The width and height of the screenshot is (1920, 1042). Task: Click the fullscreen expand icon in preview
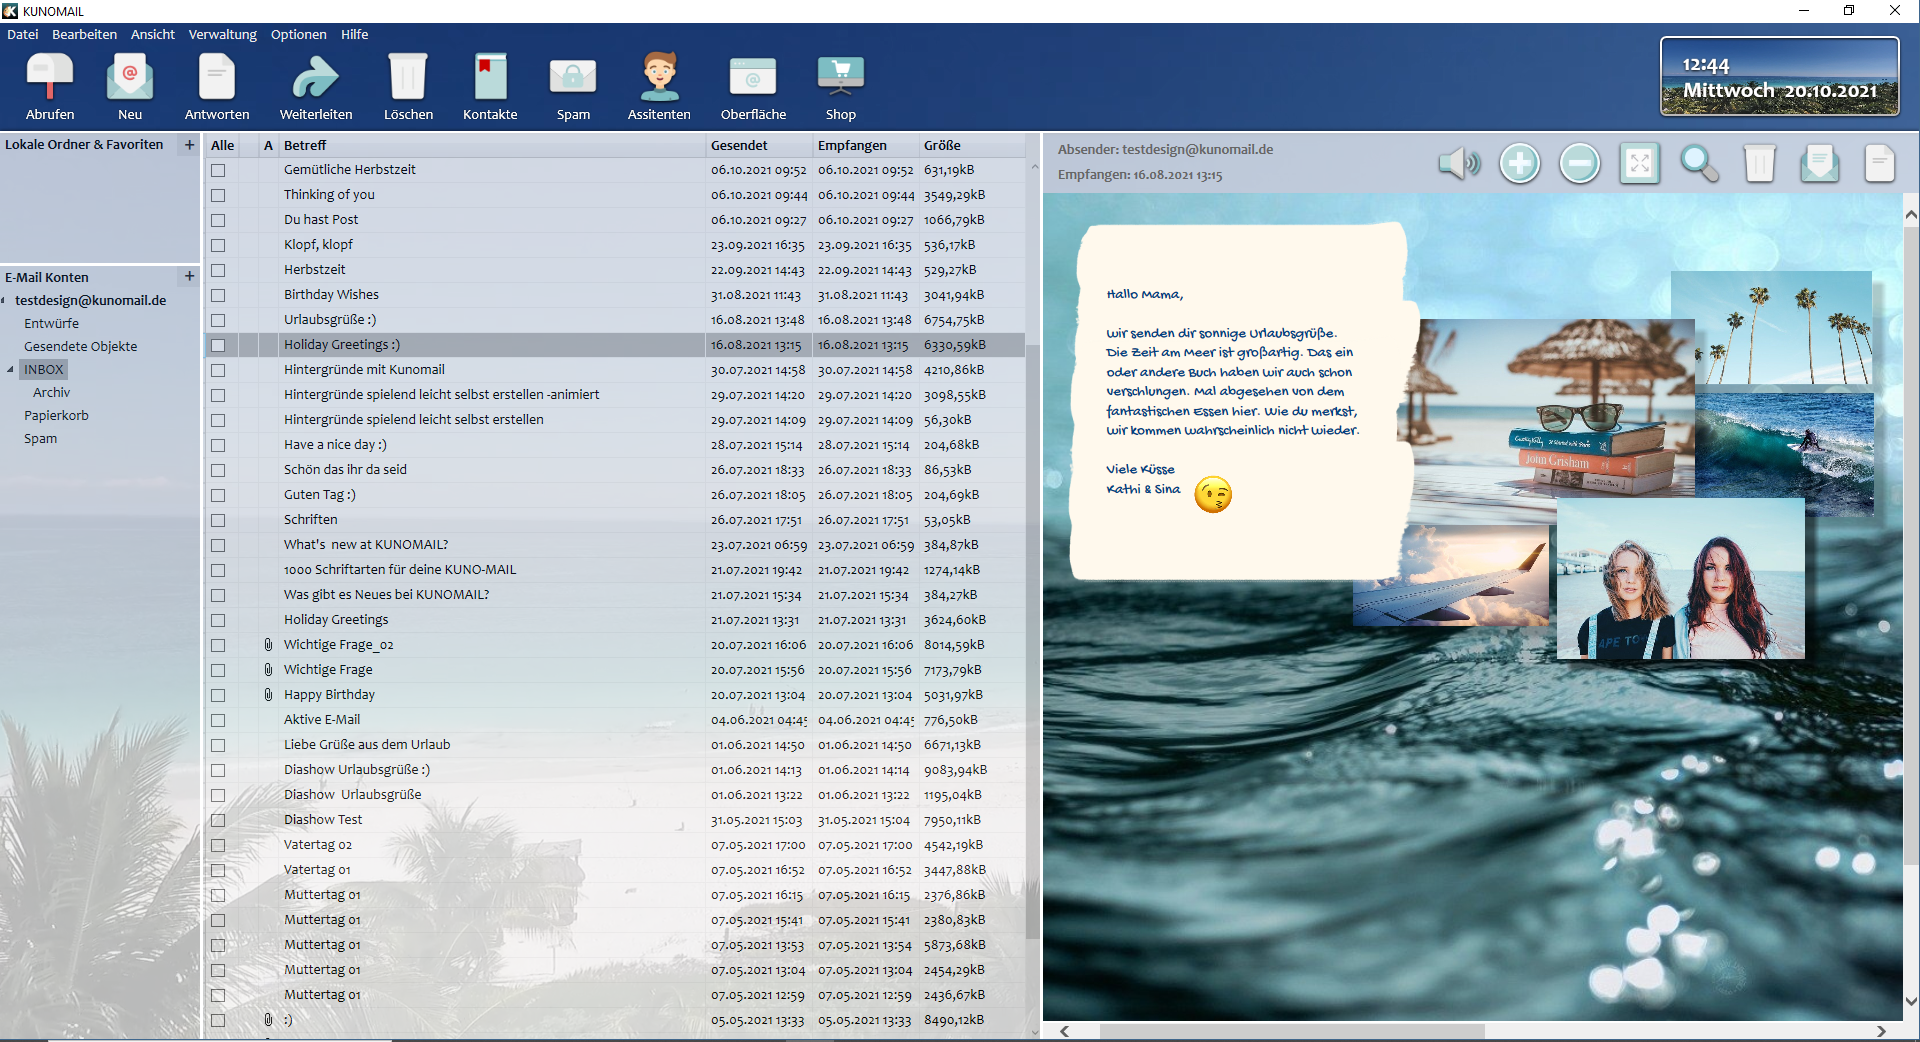[1640, 163]
